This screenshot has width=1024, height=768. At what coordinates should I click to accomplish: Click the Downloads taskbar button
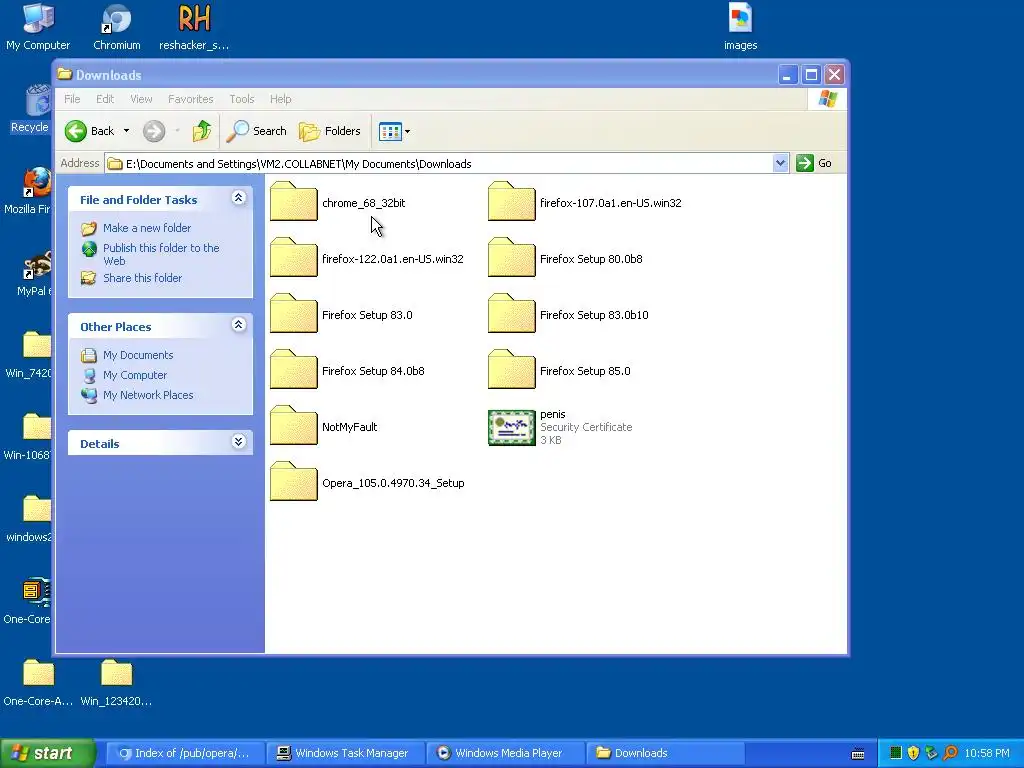click(x=665, y=753)
